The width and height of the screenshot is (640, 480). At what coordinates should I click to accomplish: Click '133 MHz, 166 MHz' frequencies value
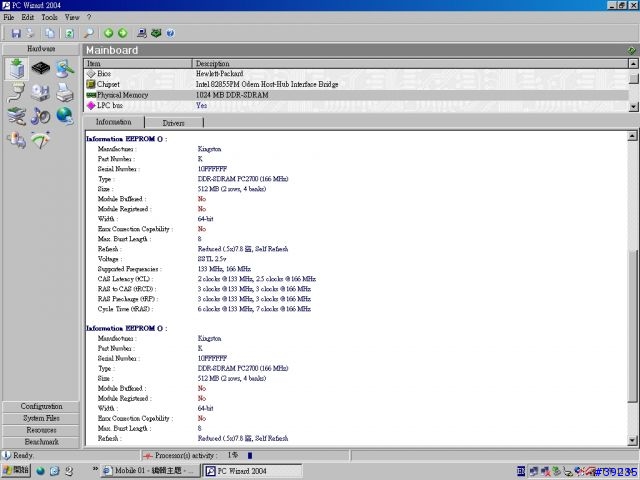coord(224,269)
